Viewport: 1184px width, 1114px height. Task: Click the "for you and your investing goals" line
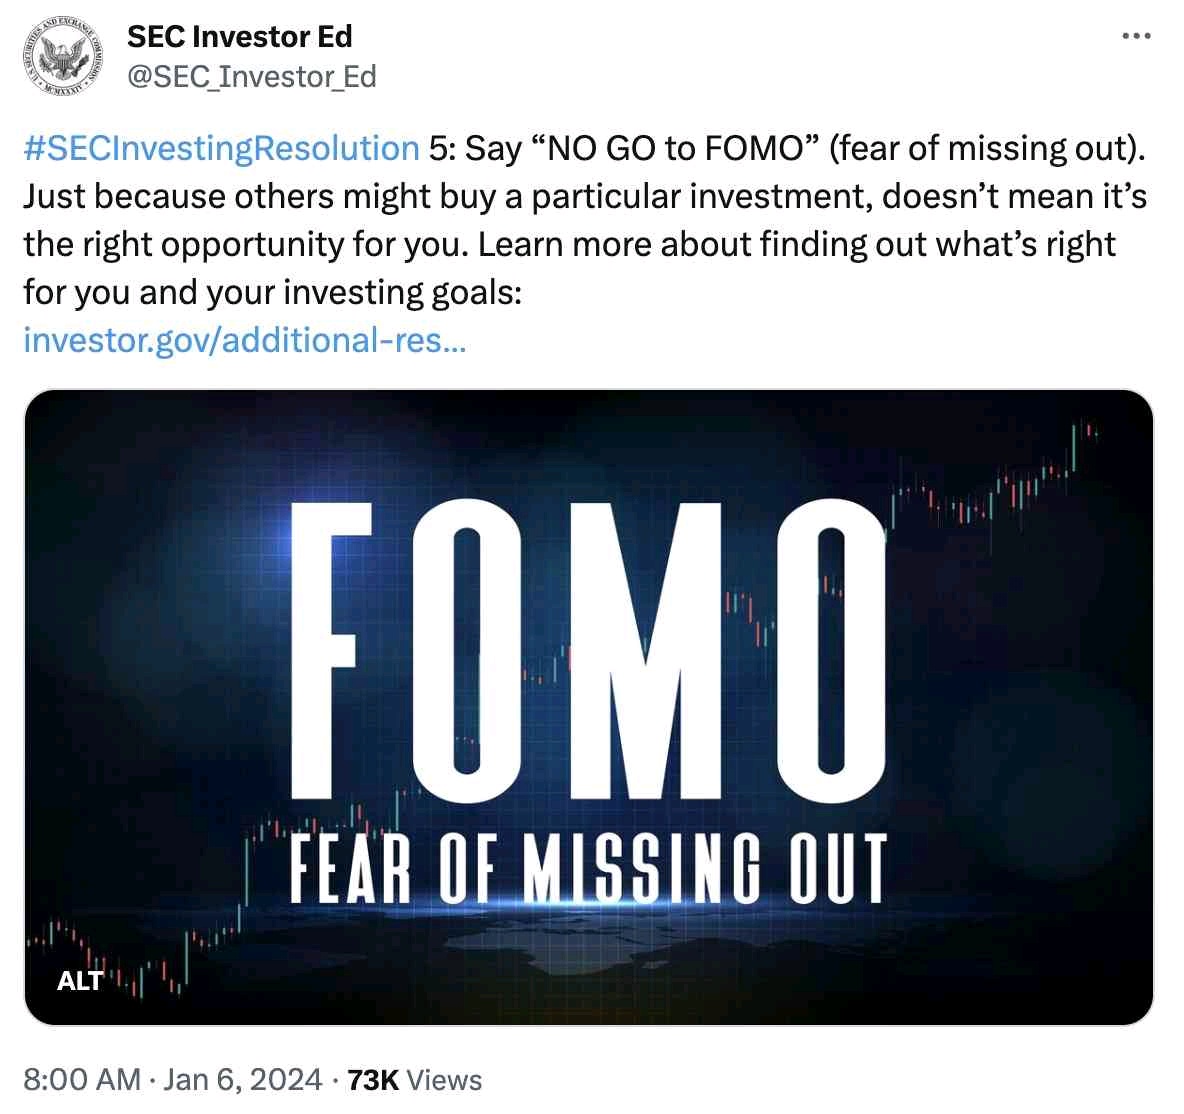[x=272, y=292]
